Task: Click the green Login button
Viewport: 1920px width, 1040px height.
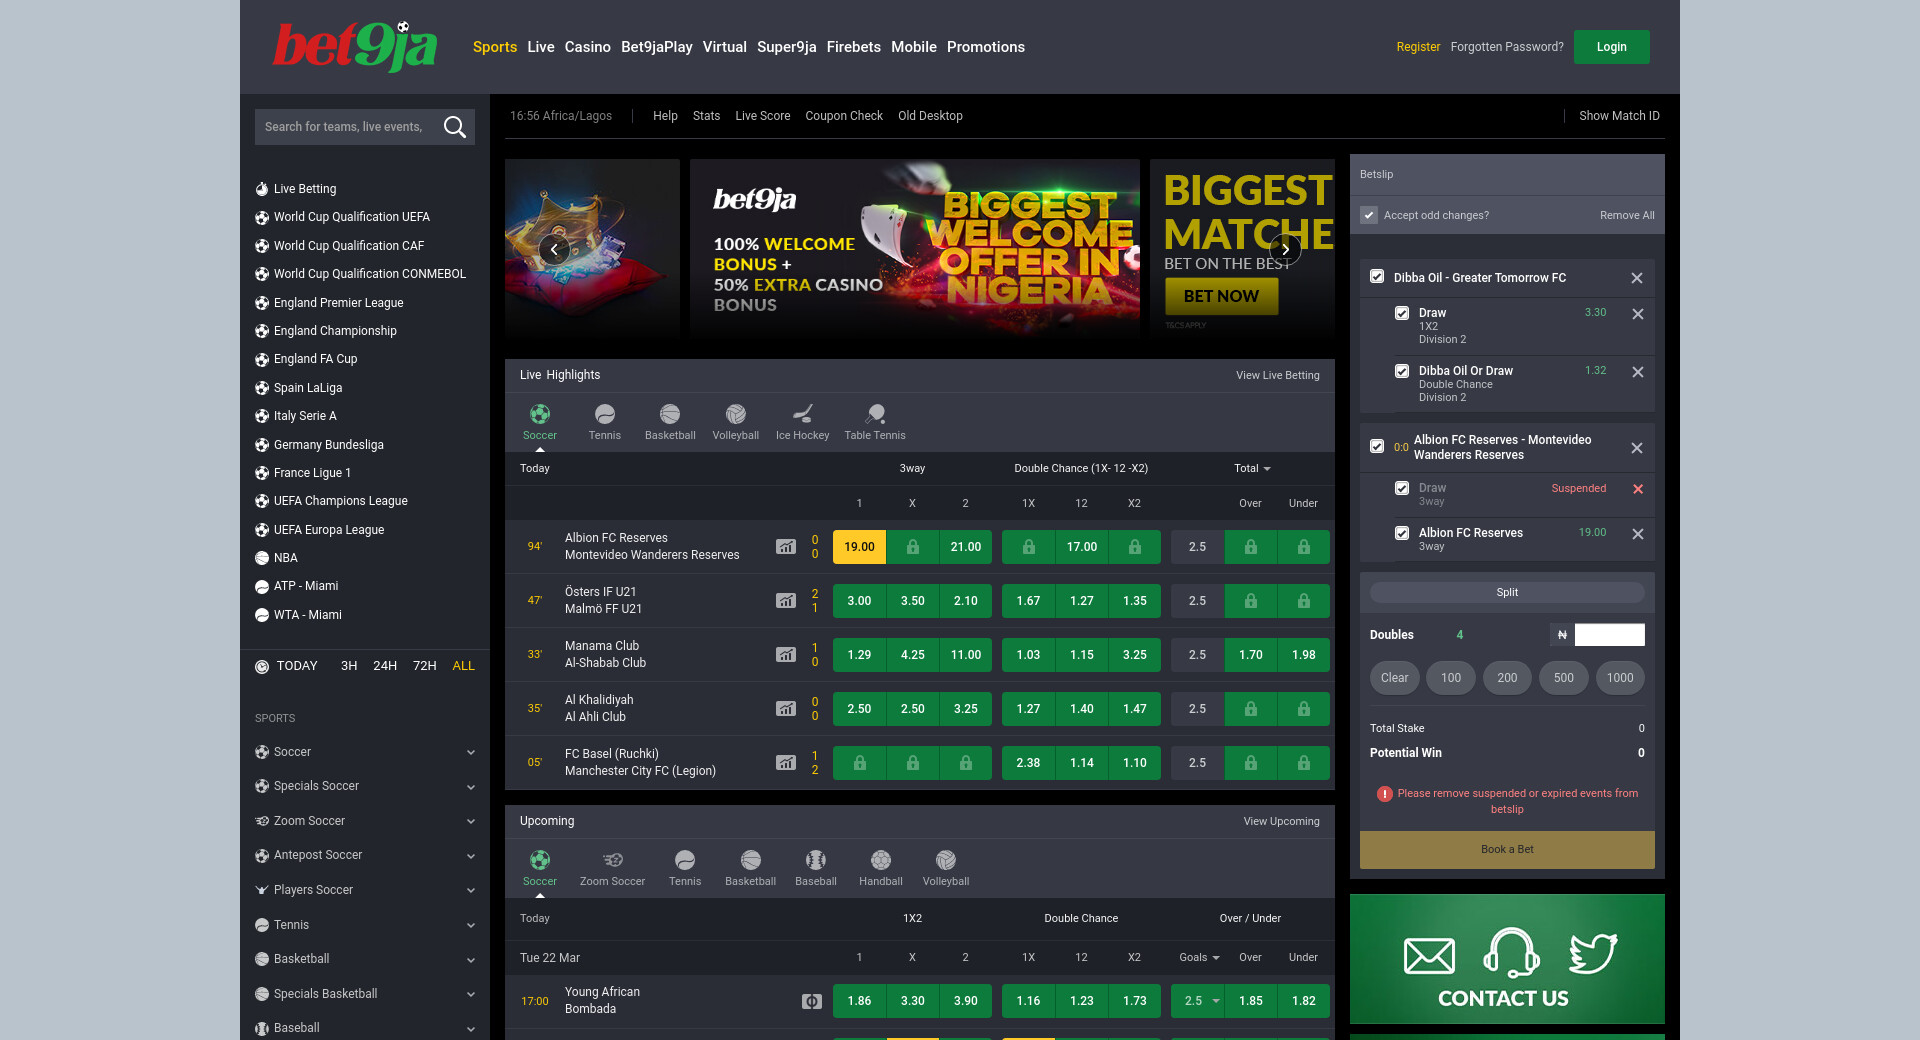Action: (x=1611, y=47)
